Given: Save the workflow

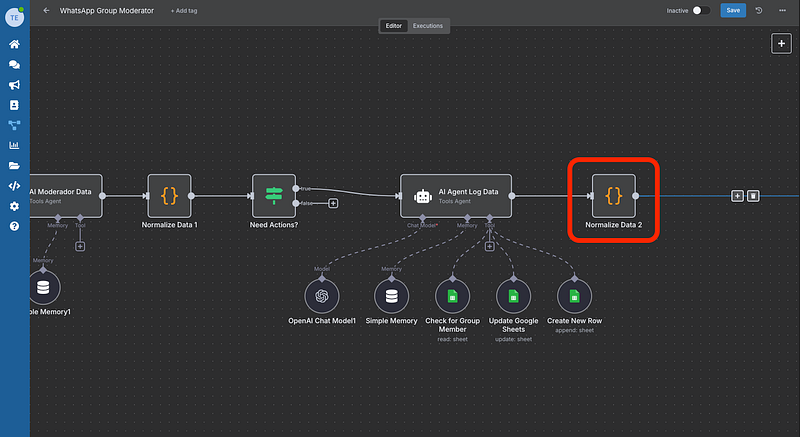Looking at the screenshot, I should point(733,10).
